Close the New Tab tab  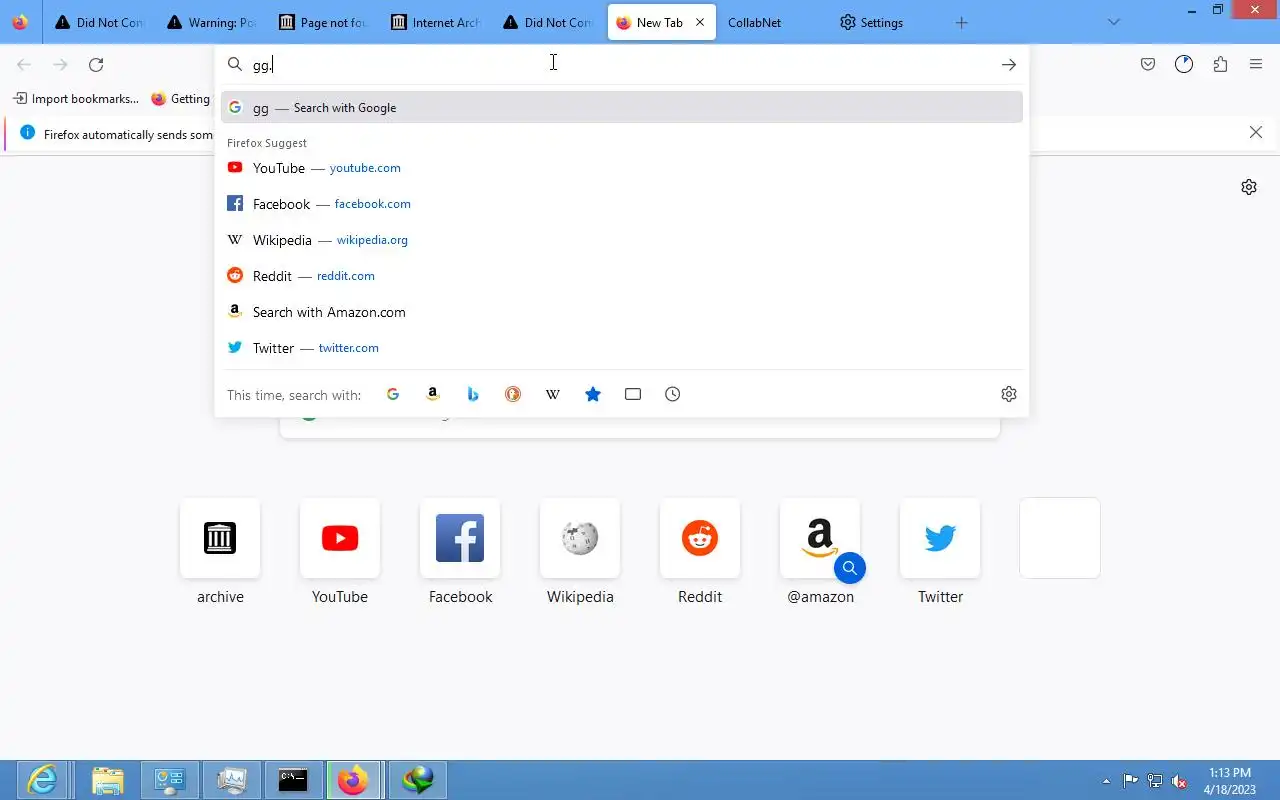tap(700, 22)
